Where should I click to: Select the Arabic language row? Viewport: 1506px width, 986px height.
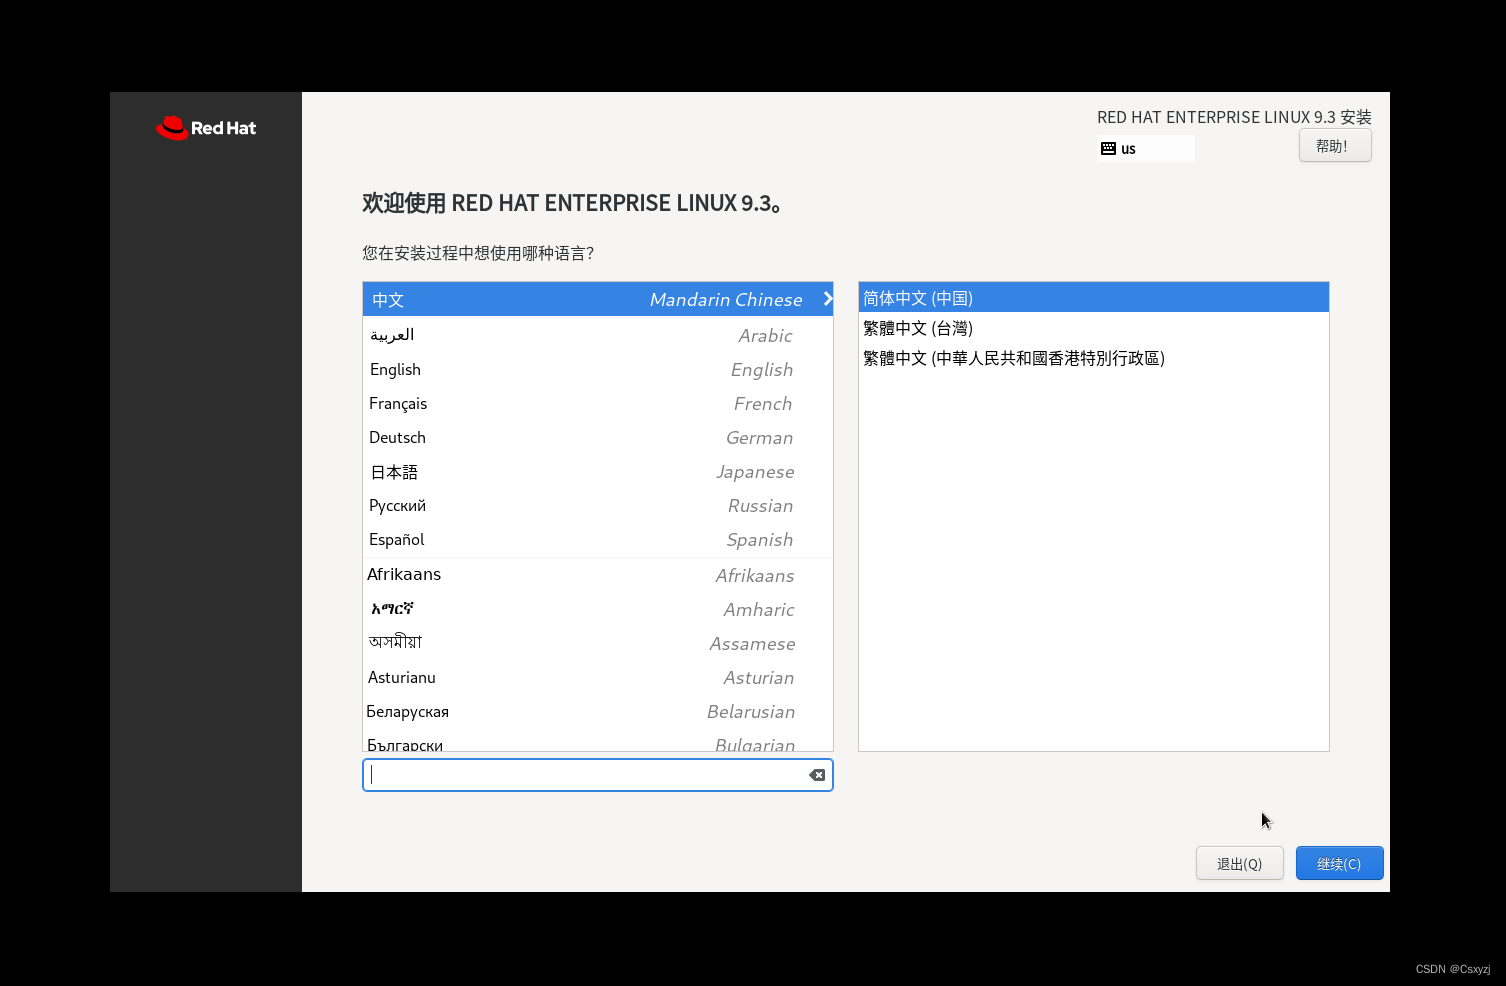598,335
